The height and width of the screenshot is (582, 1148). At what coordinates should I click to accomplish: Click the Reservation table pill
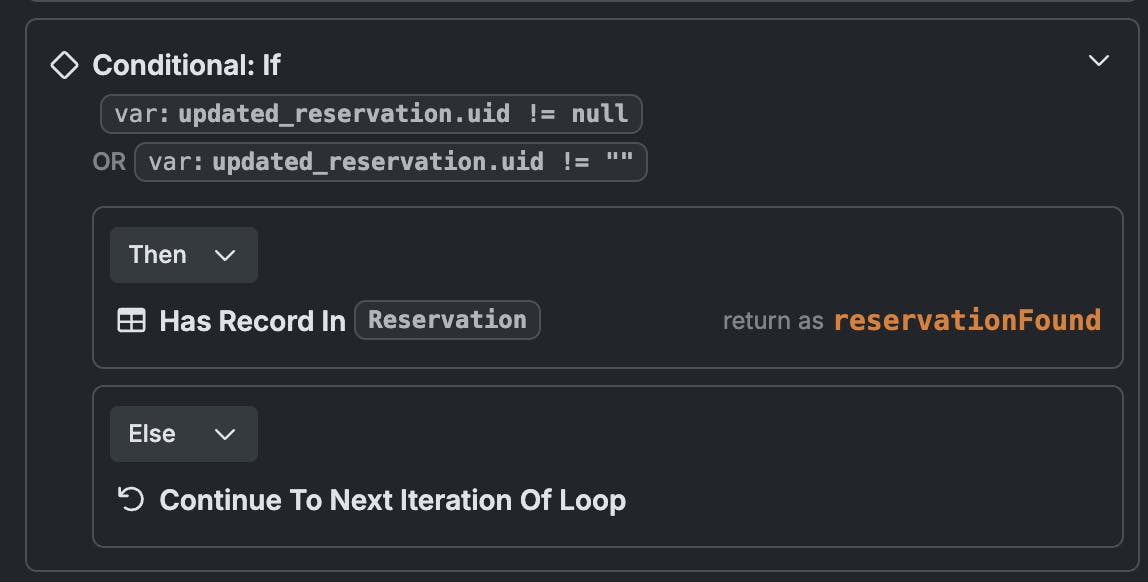[447, 320]
